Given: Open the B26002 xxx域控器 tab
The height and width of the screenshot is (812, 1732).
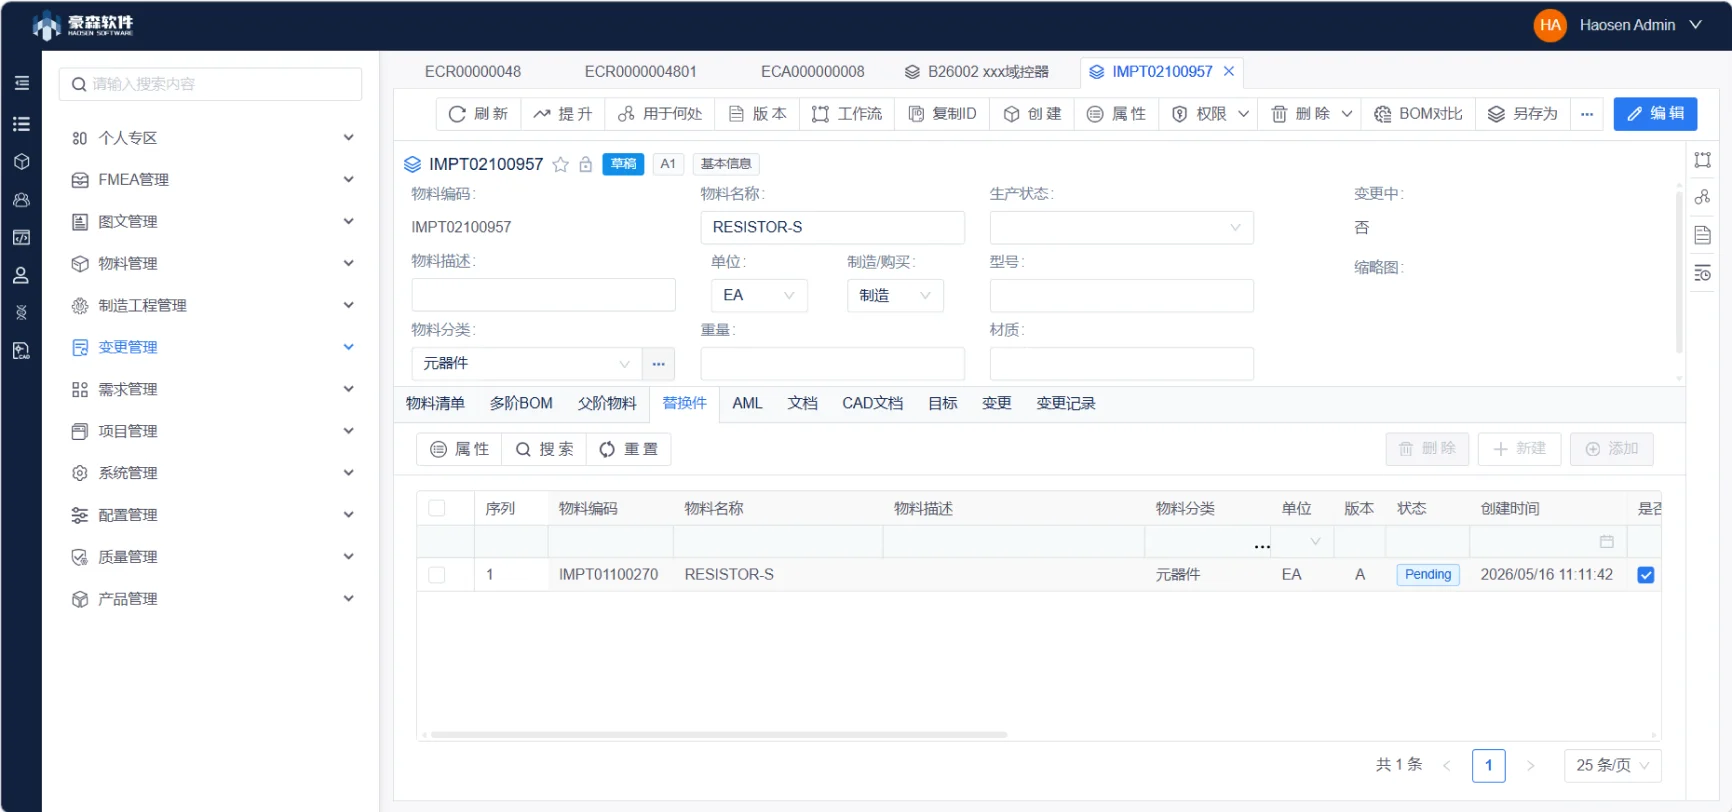Looking at the screenshot, I should [977, 72].
